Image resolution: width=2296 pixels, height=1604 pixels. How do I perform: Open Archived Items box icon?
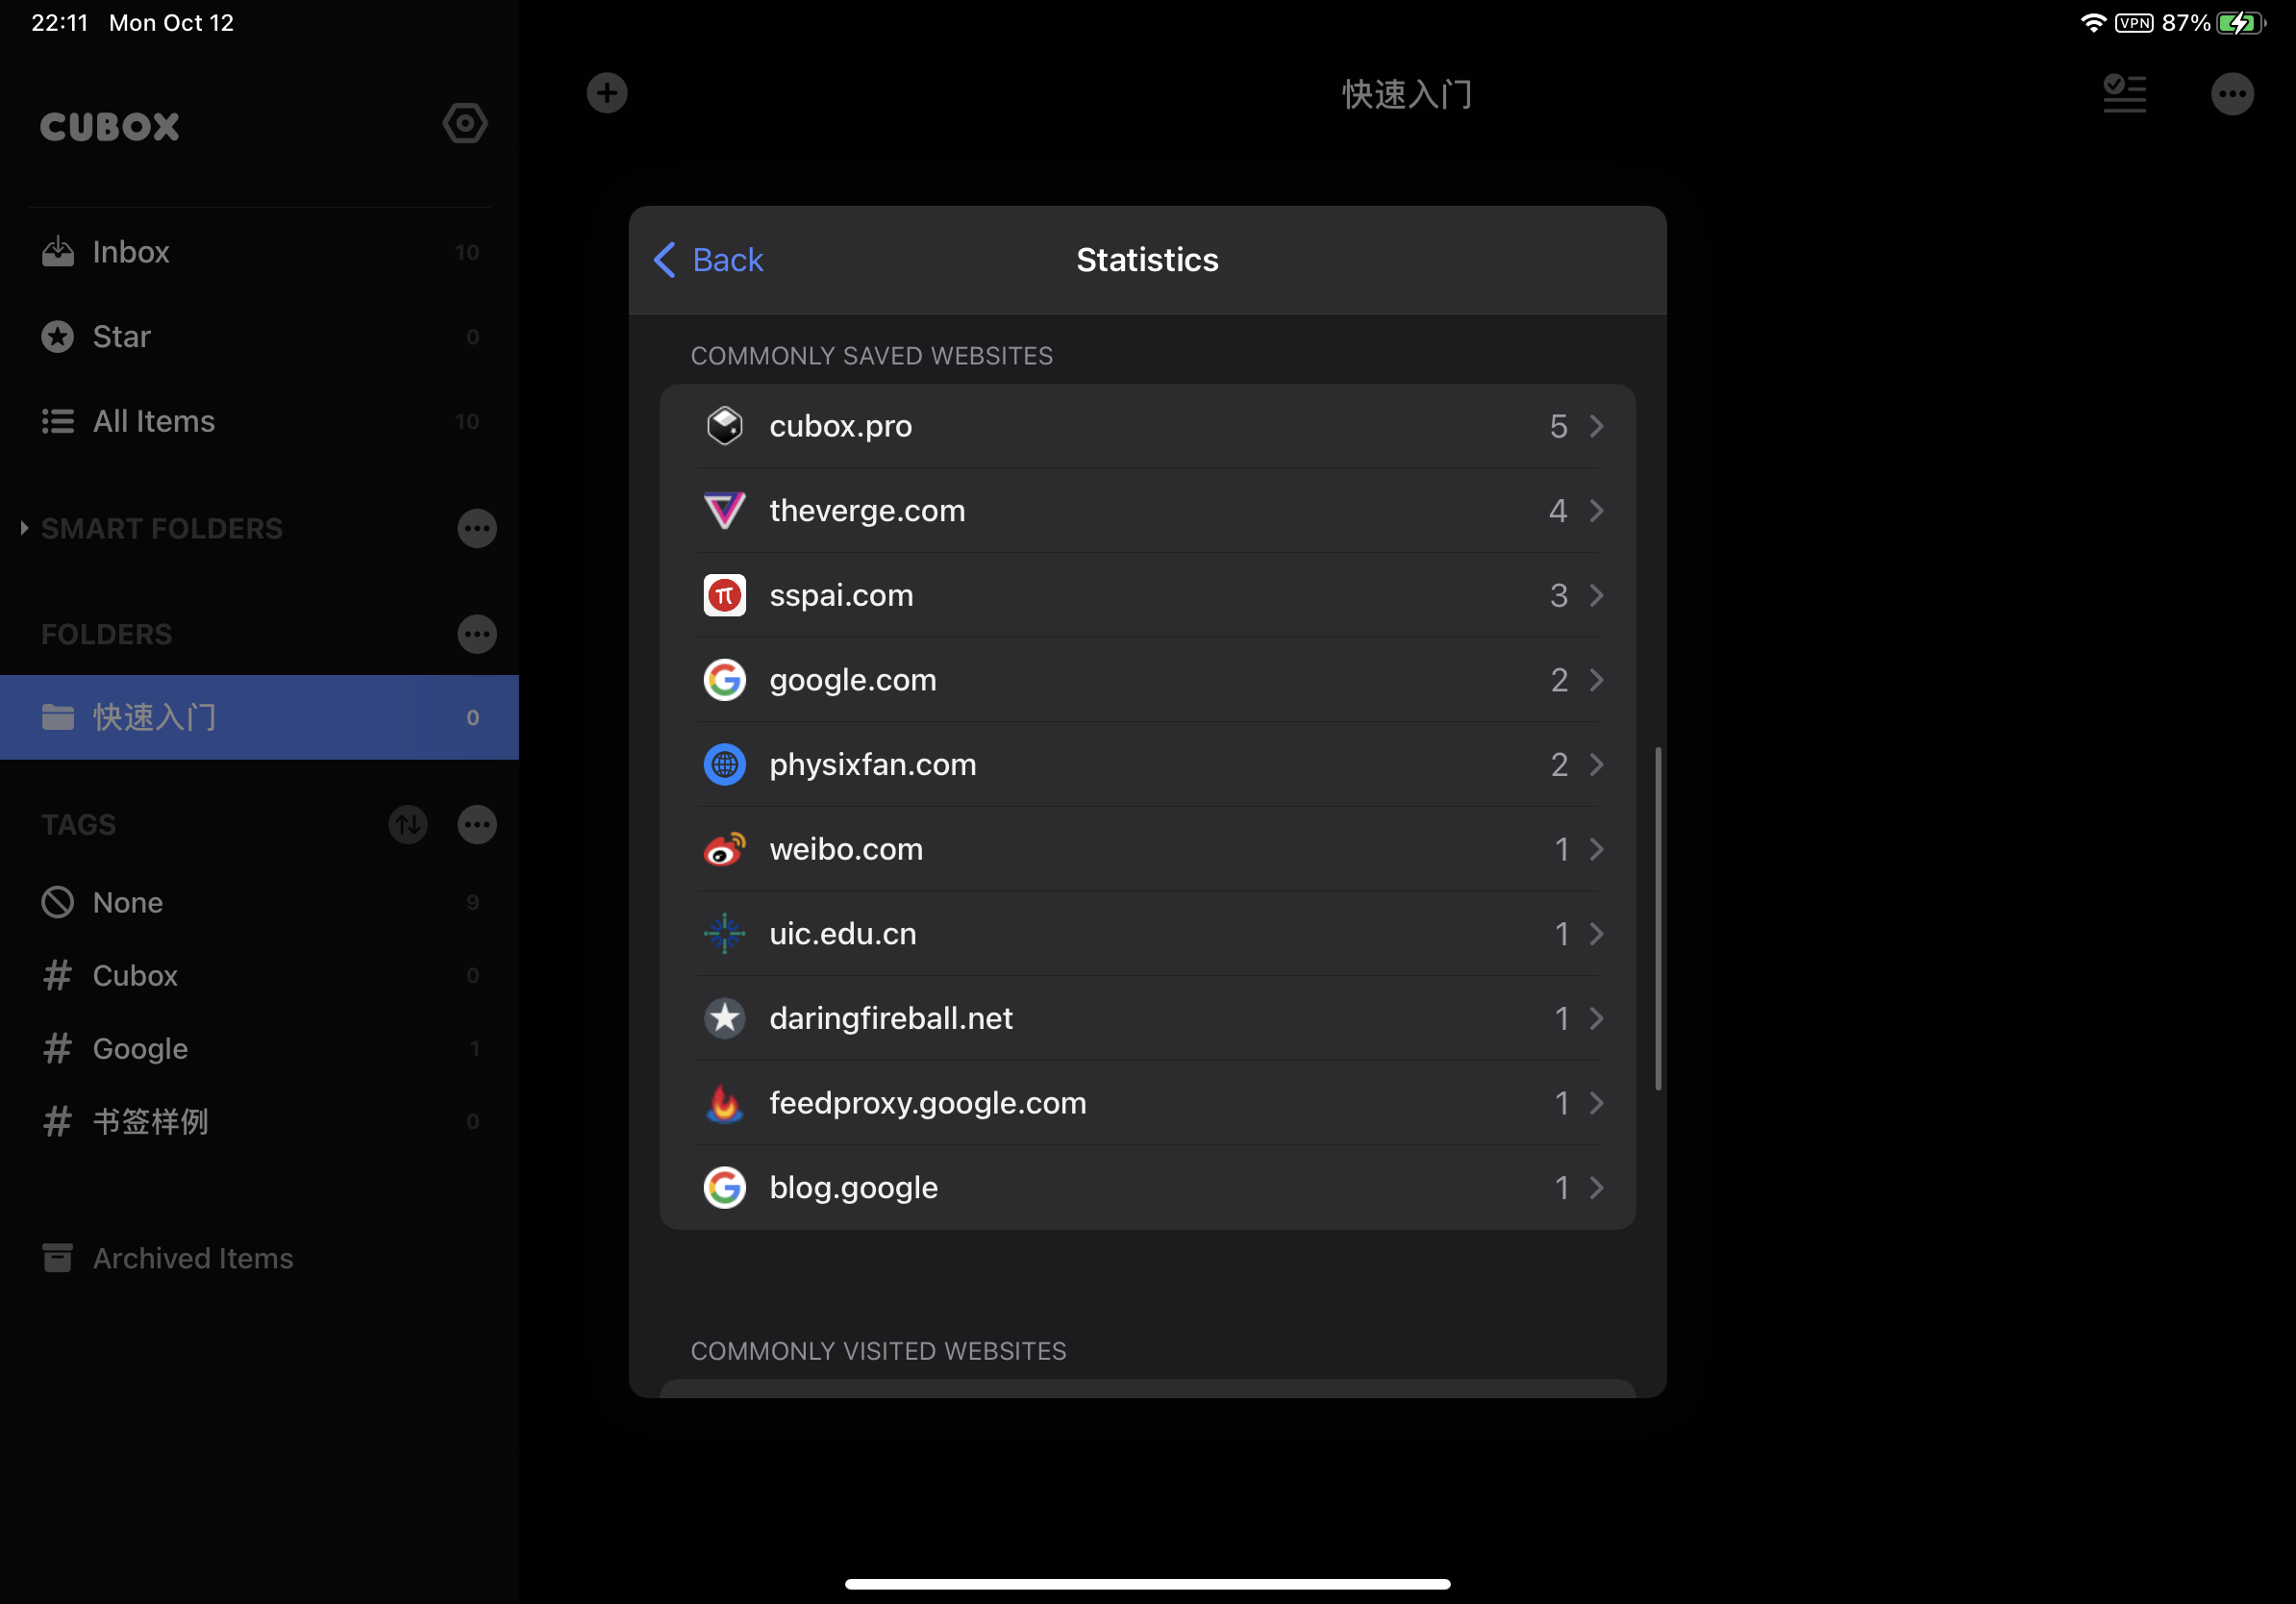pyautogui.click(x=58, y=1258)
